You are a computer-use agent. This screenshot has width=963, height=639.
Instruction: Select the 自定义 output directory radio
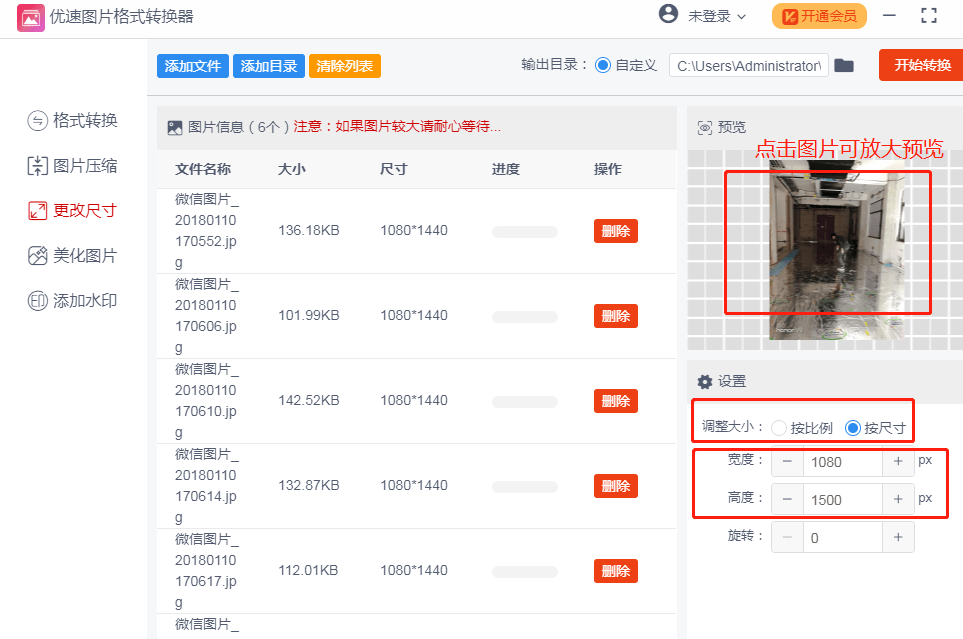(x=603, y=65)
